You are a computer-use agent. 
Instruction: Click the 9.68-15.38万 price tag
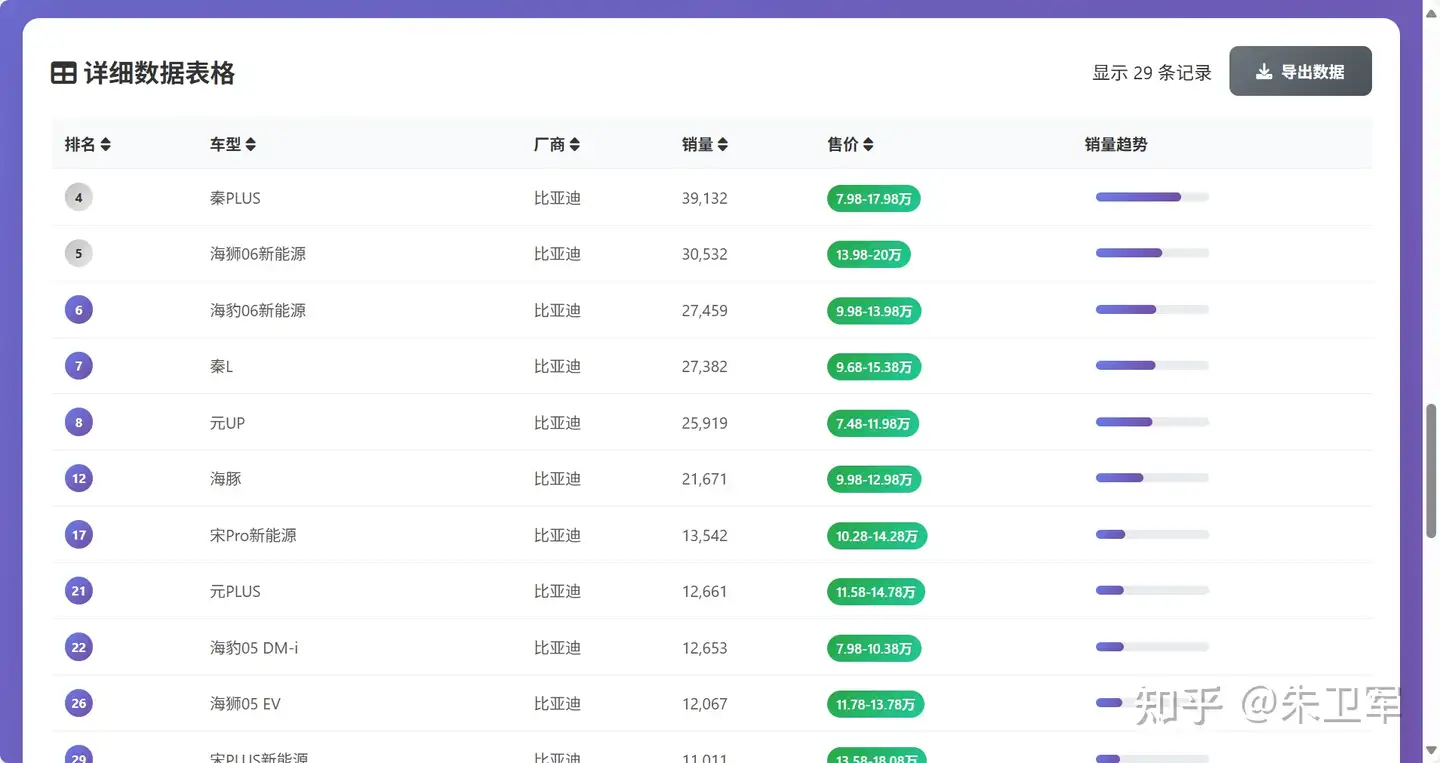(874, 366)
